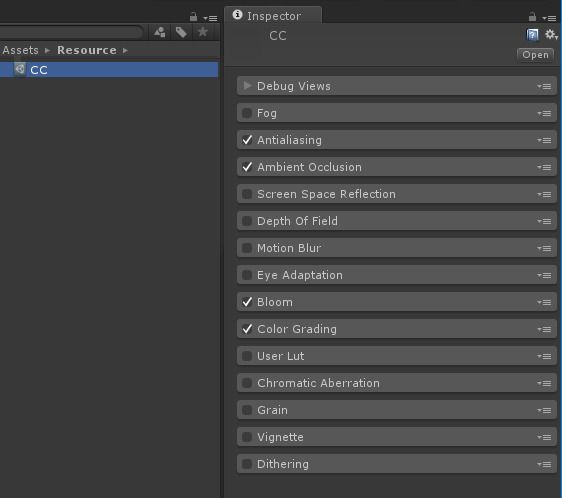Enable the User Lut checkbox

click(x=247, y=356)
